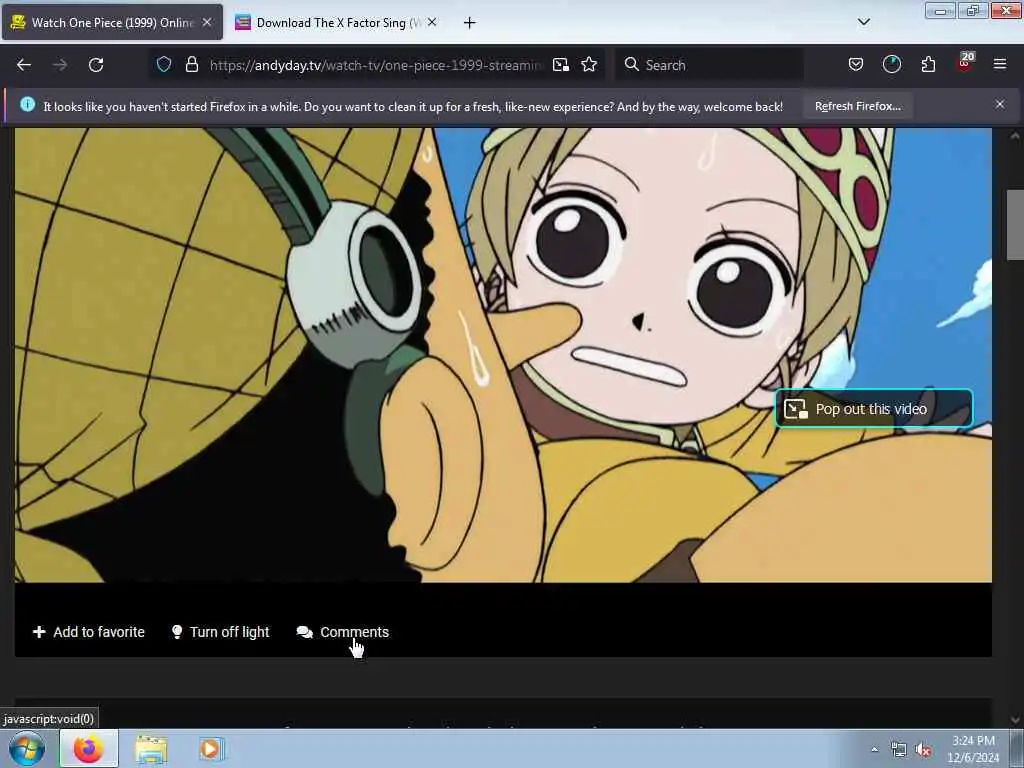Click the circular profile icon in toolbar
The width and height of the screenshot is (1024, 768).
tap(891, 64)
